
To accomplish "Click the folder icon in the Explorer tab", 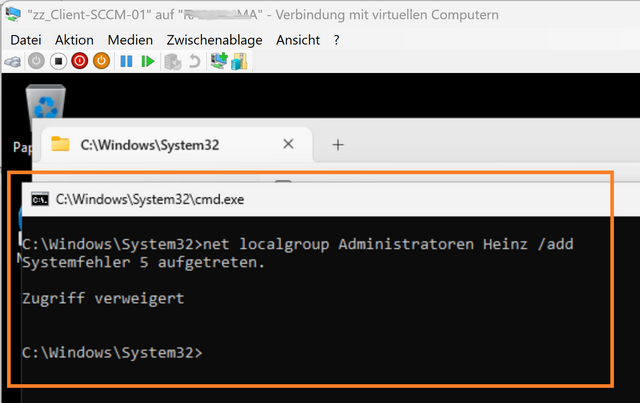I will (x=60, y=144).
